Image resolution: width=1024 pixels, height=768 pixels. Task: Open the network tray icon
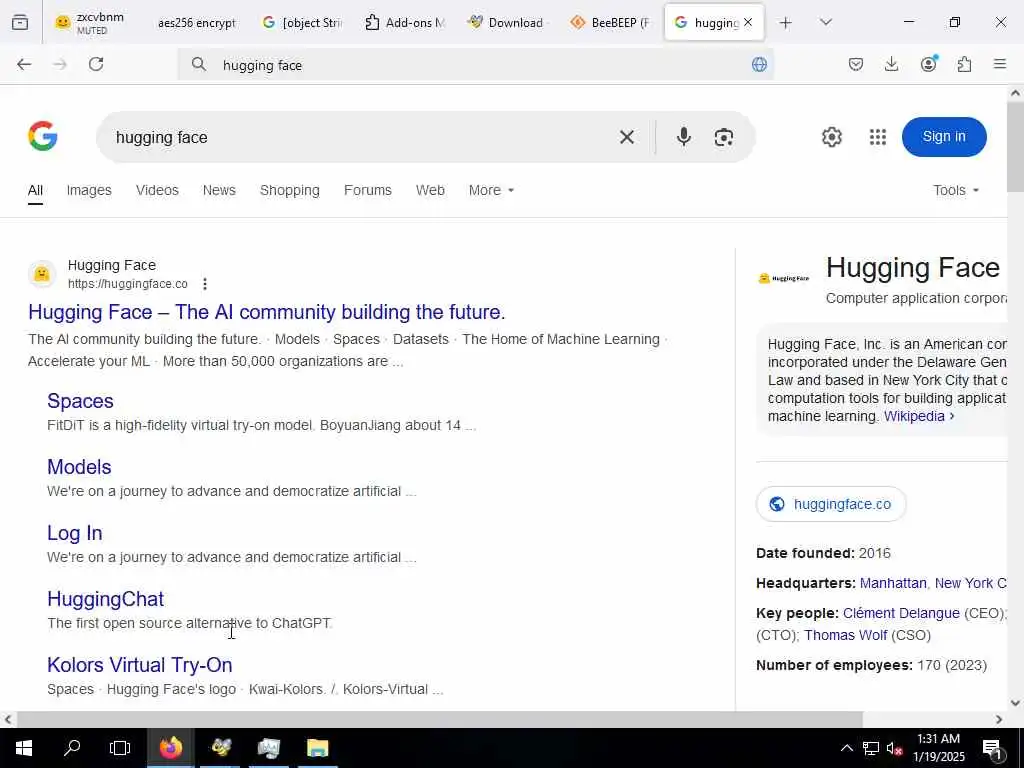(871, 748)
